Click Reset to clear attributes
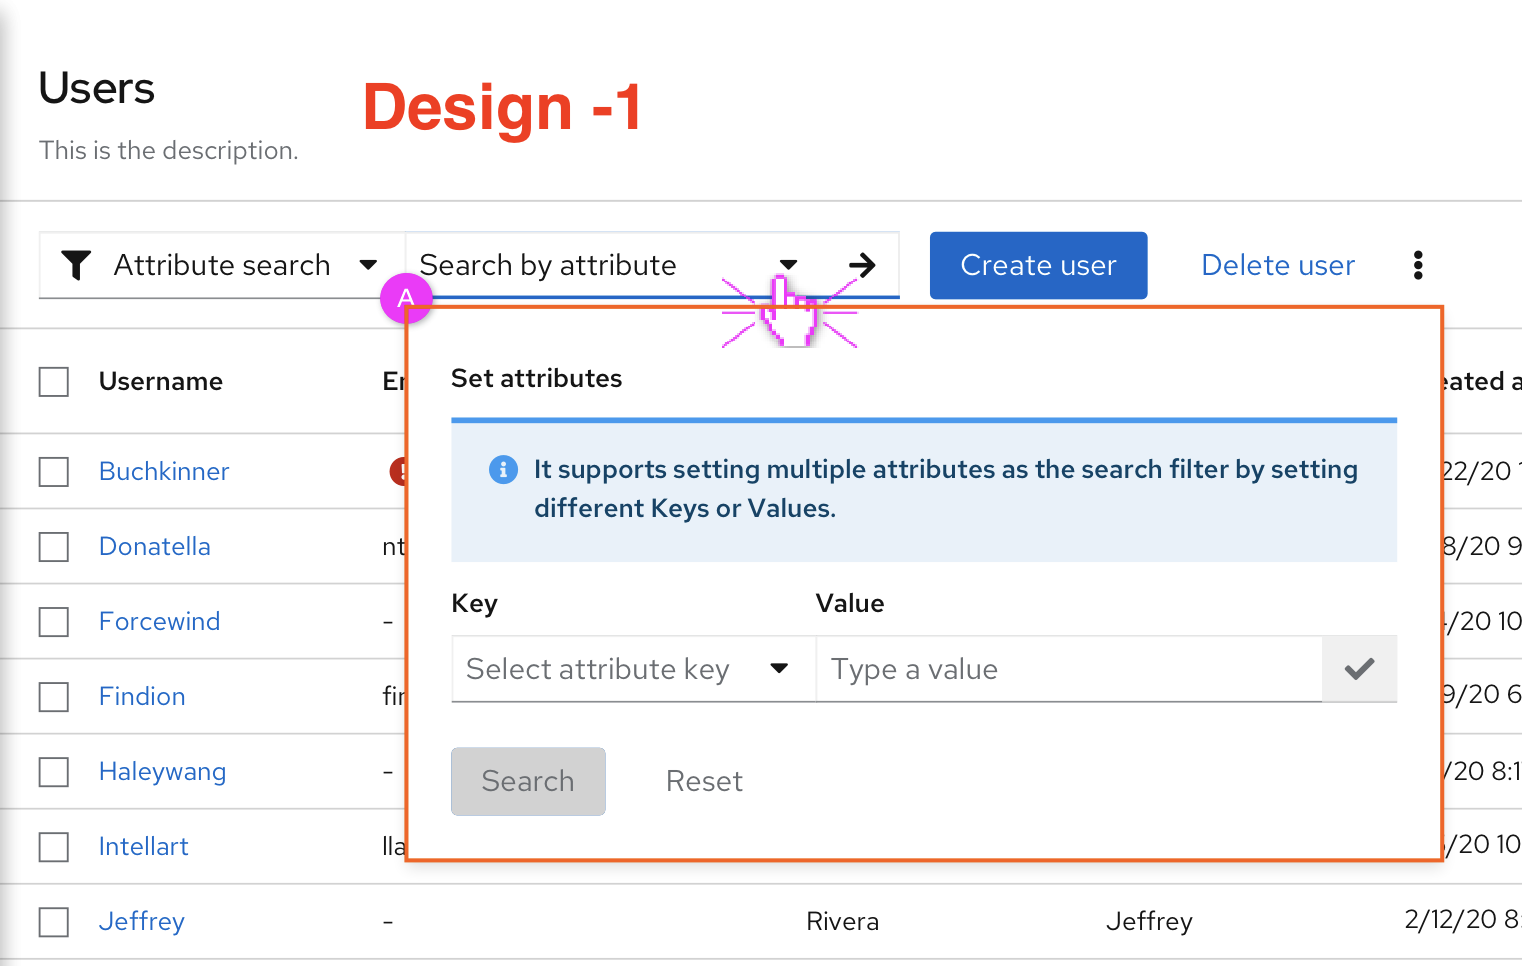Viewport: 1522px width, 966px height. (704, 781)
